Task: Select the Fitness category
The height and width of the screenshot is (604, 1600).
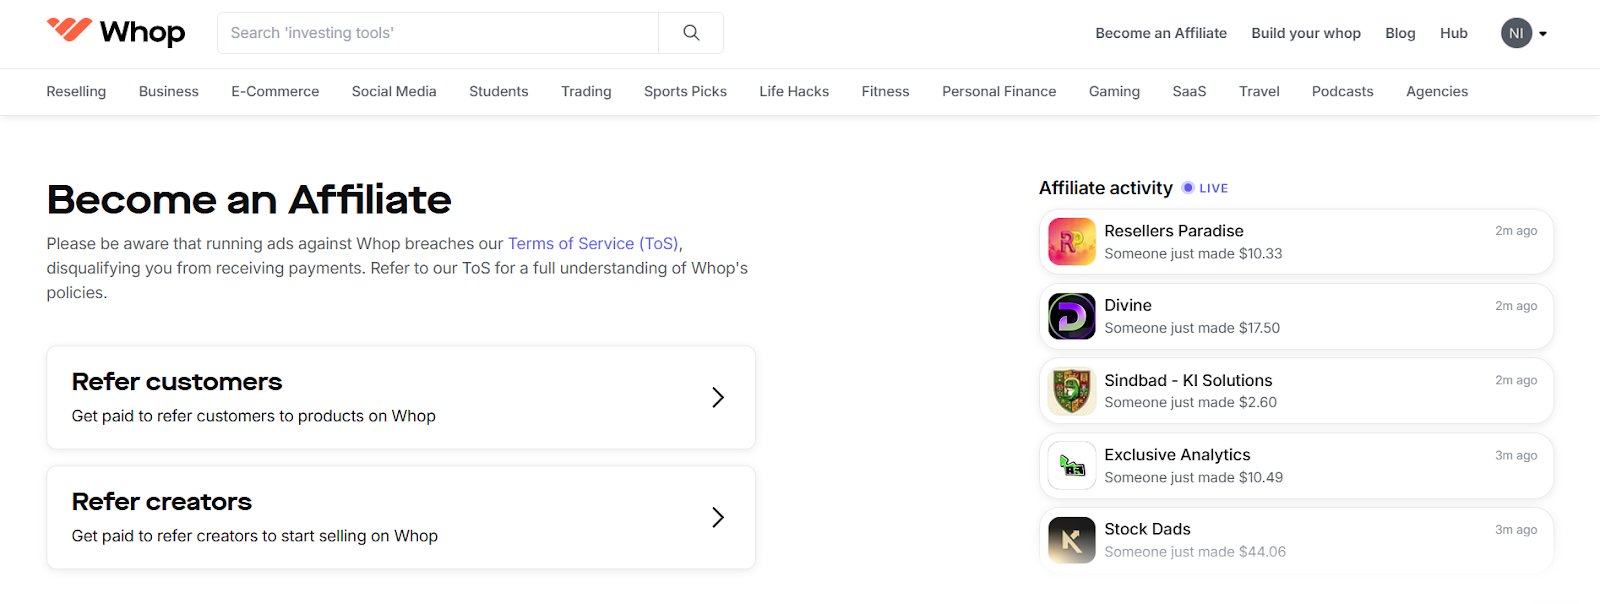Action: coord(885,91)
